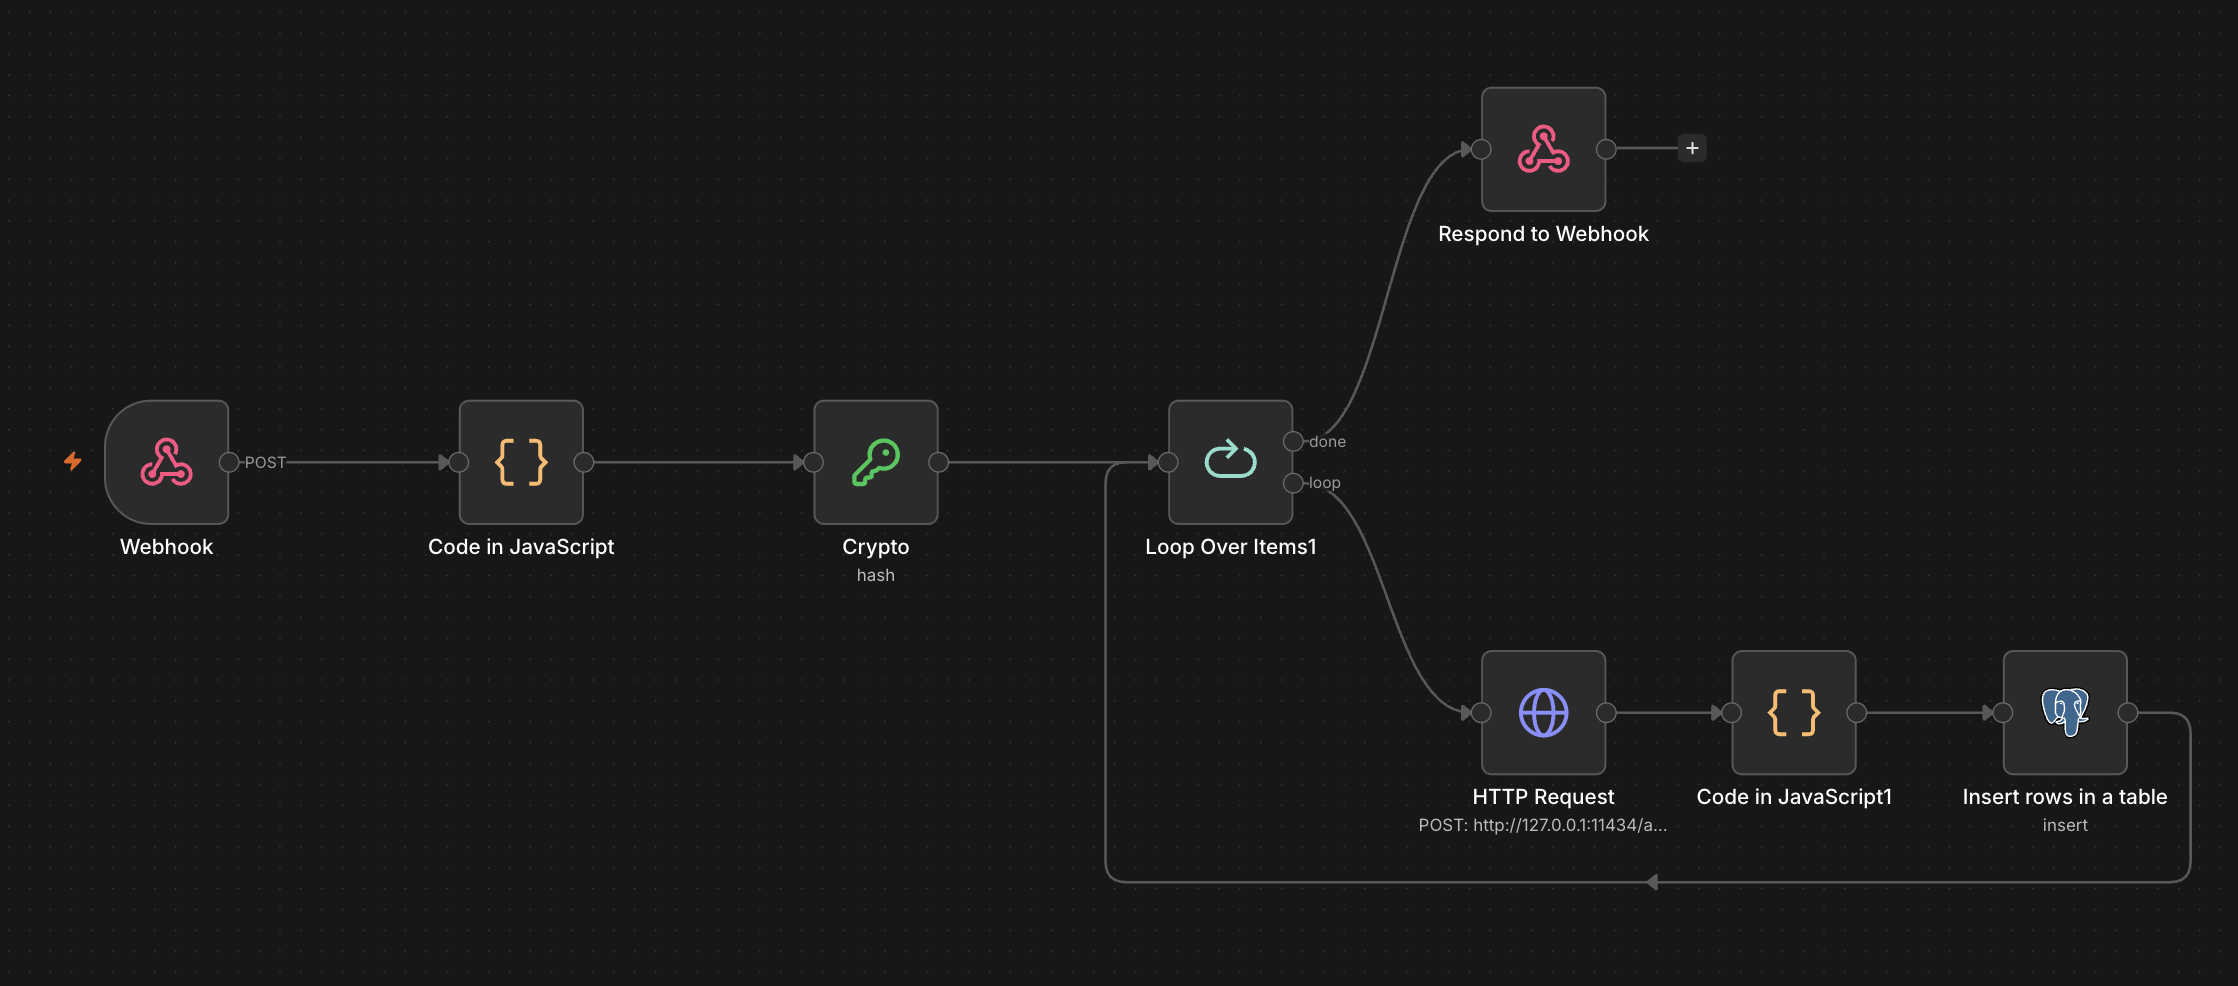Screen dimensions: 2238x986
Task: Open the Postgres Insert rows node
Action: pos(2065,713)
